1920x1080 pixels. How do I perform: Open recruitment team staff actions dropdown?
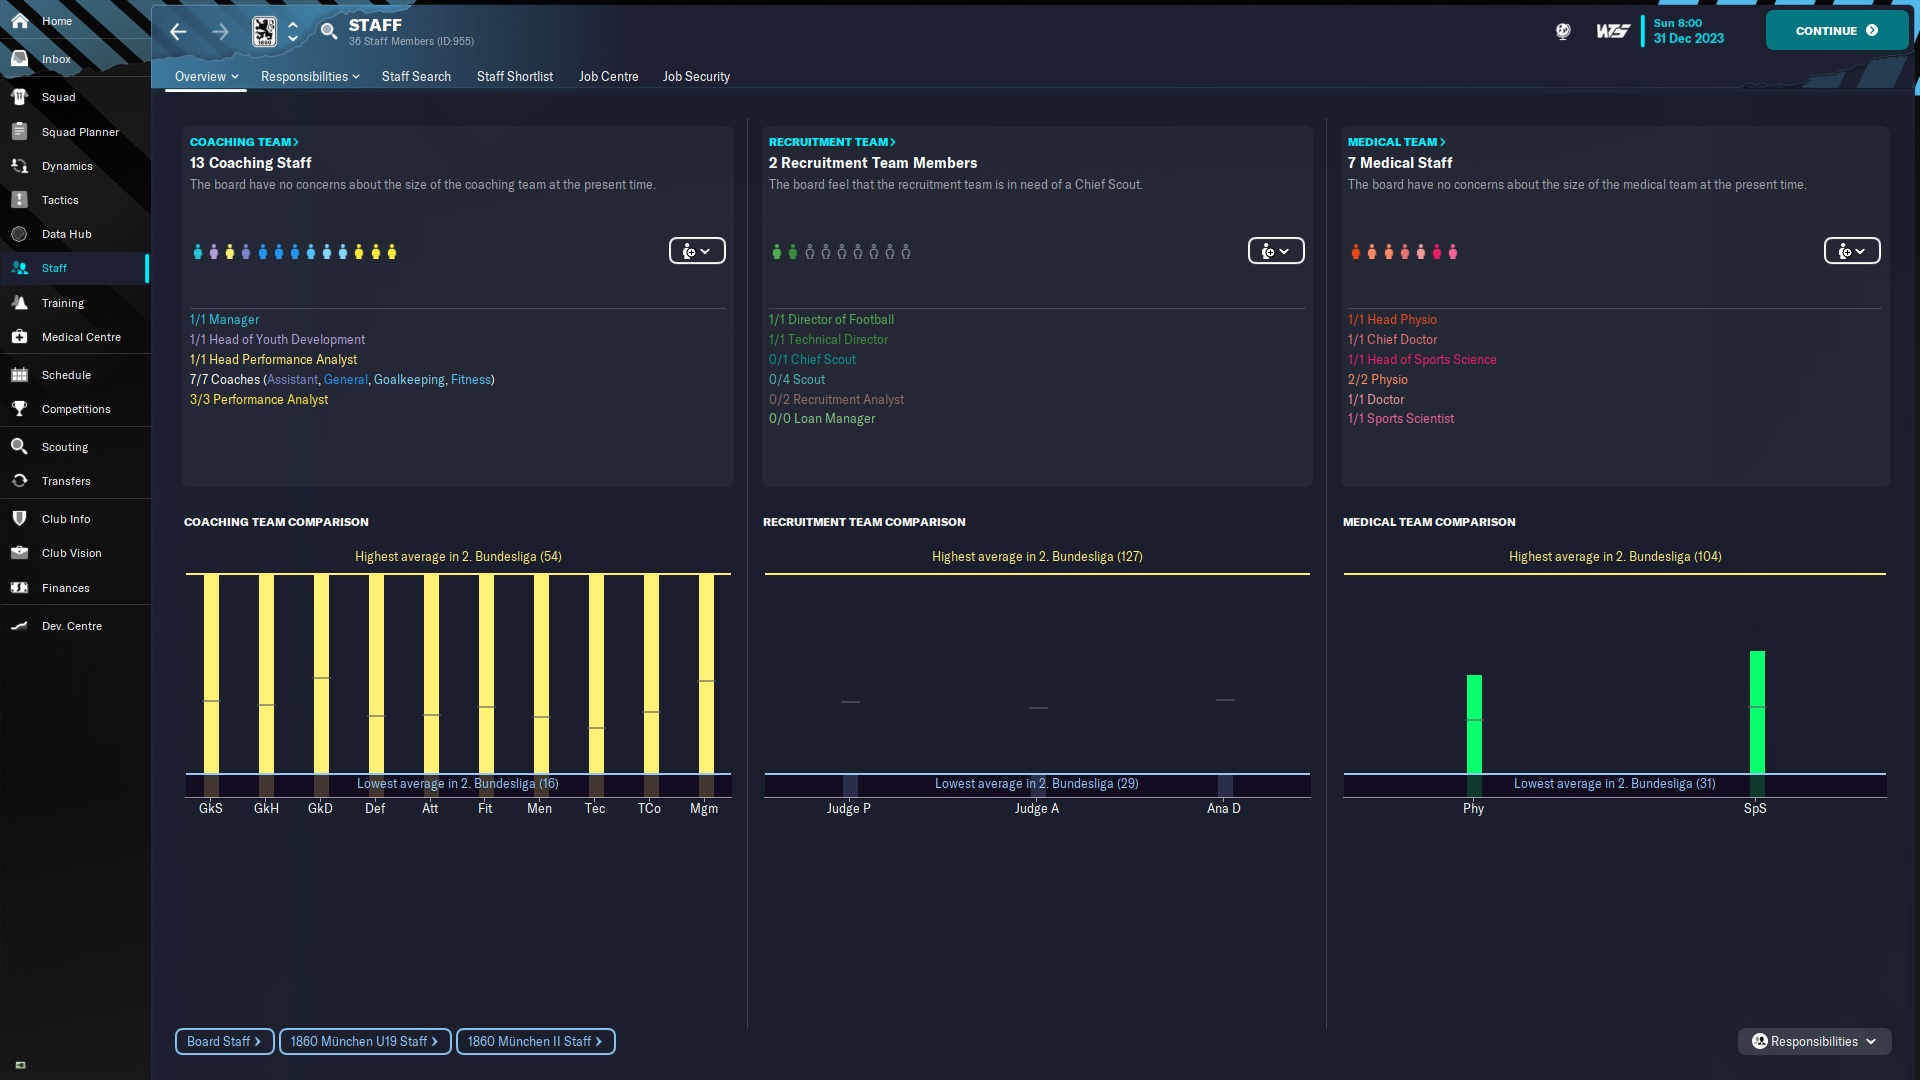pyautogui.click(x=1275, y=251)
